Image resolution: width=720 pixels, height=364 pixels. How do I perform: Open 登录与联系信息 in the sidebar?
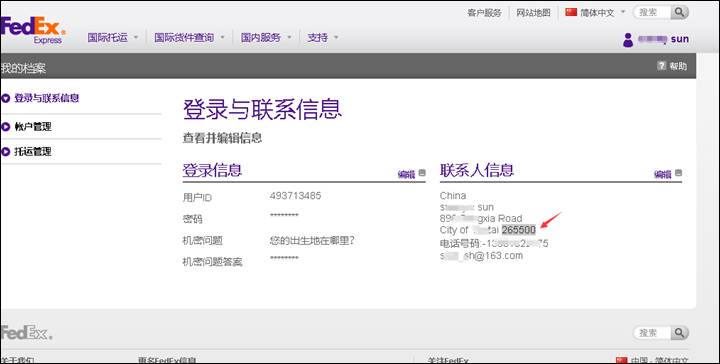pos(47,98)
